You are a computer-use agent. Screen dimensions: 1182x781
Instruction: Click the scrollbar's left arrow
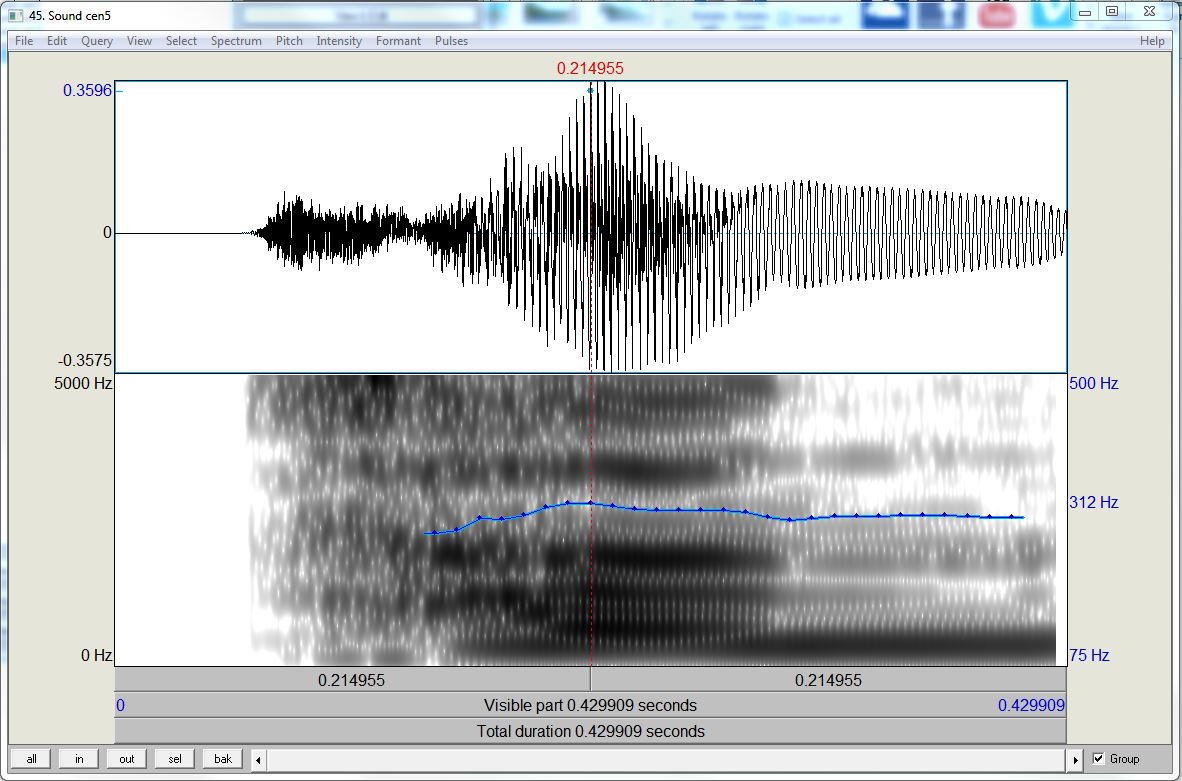(259, 760)
